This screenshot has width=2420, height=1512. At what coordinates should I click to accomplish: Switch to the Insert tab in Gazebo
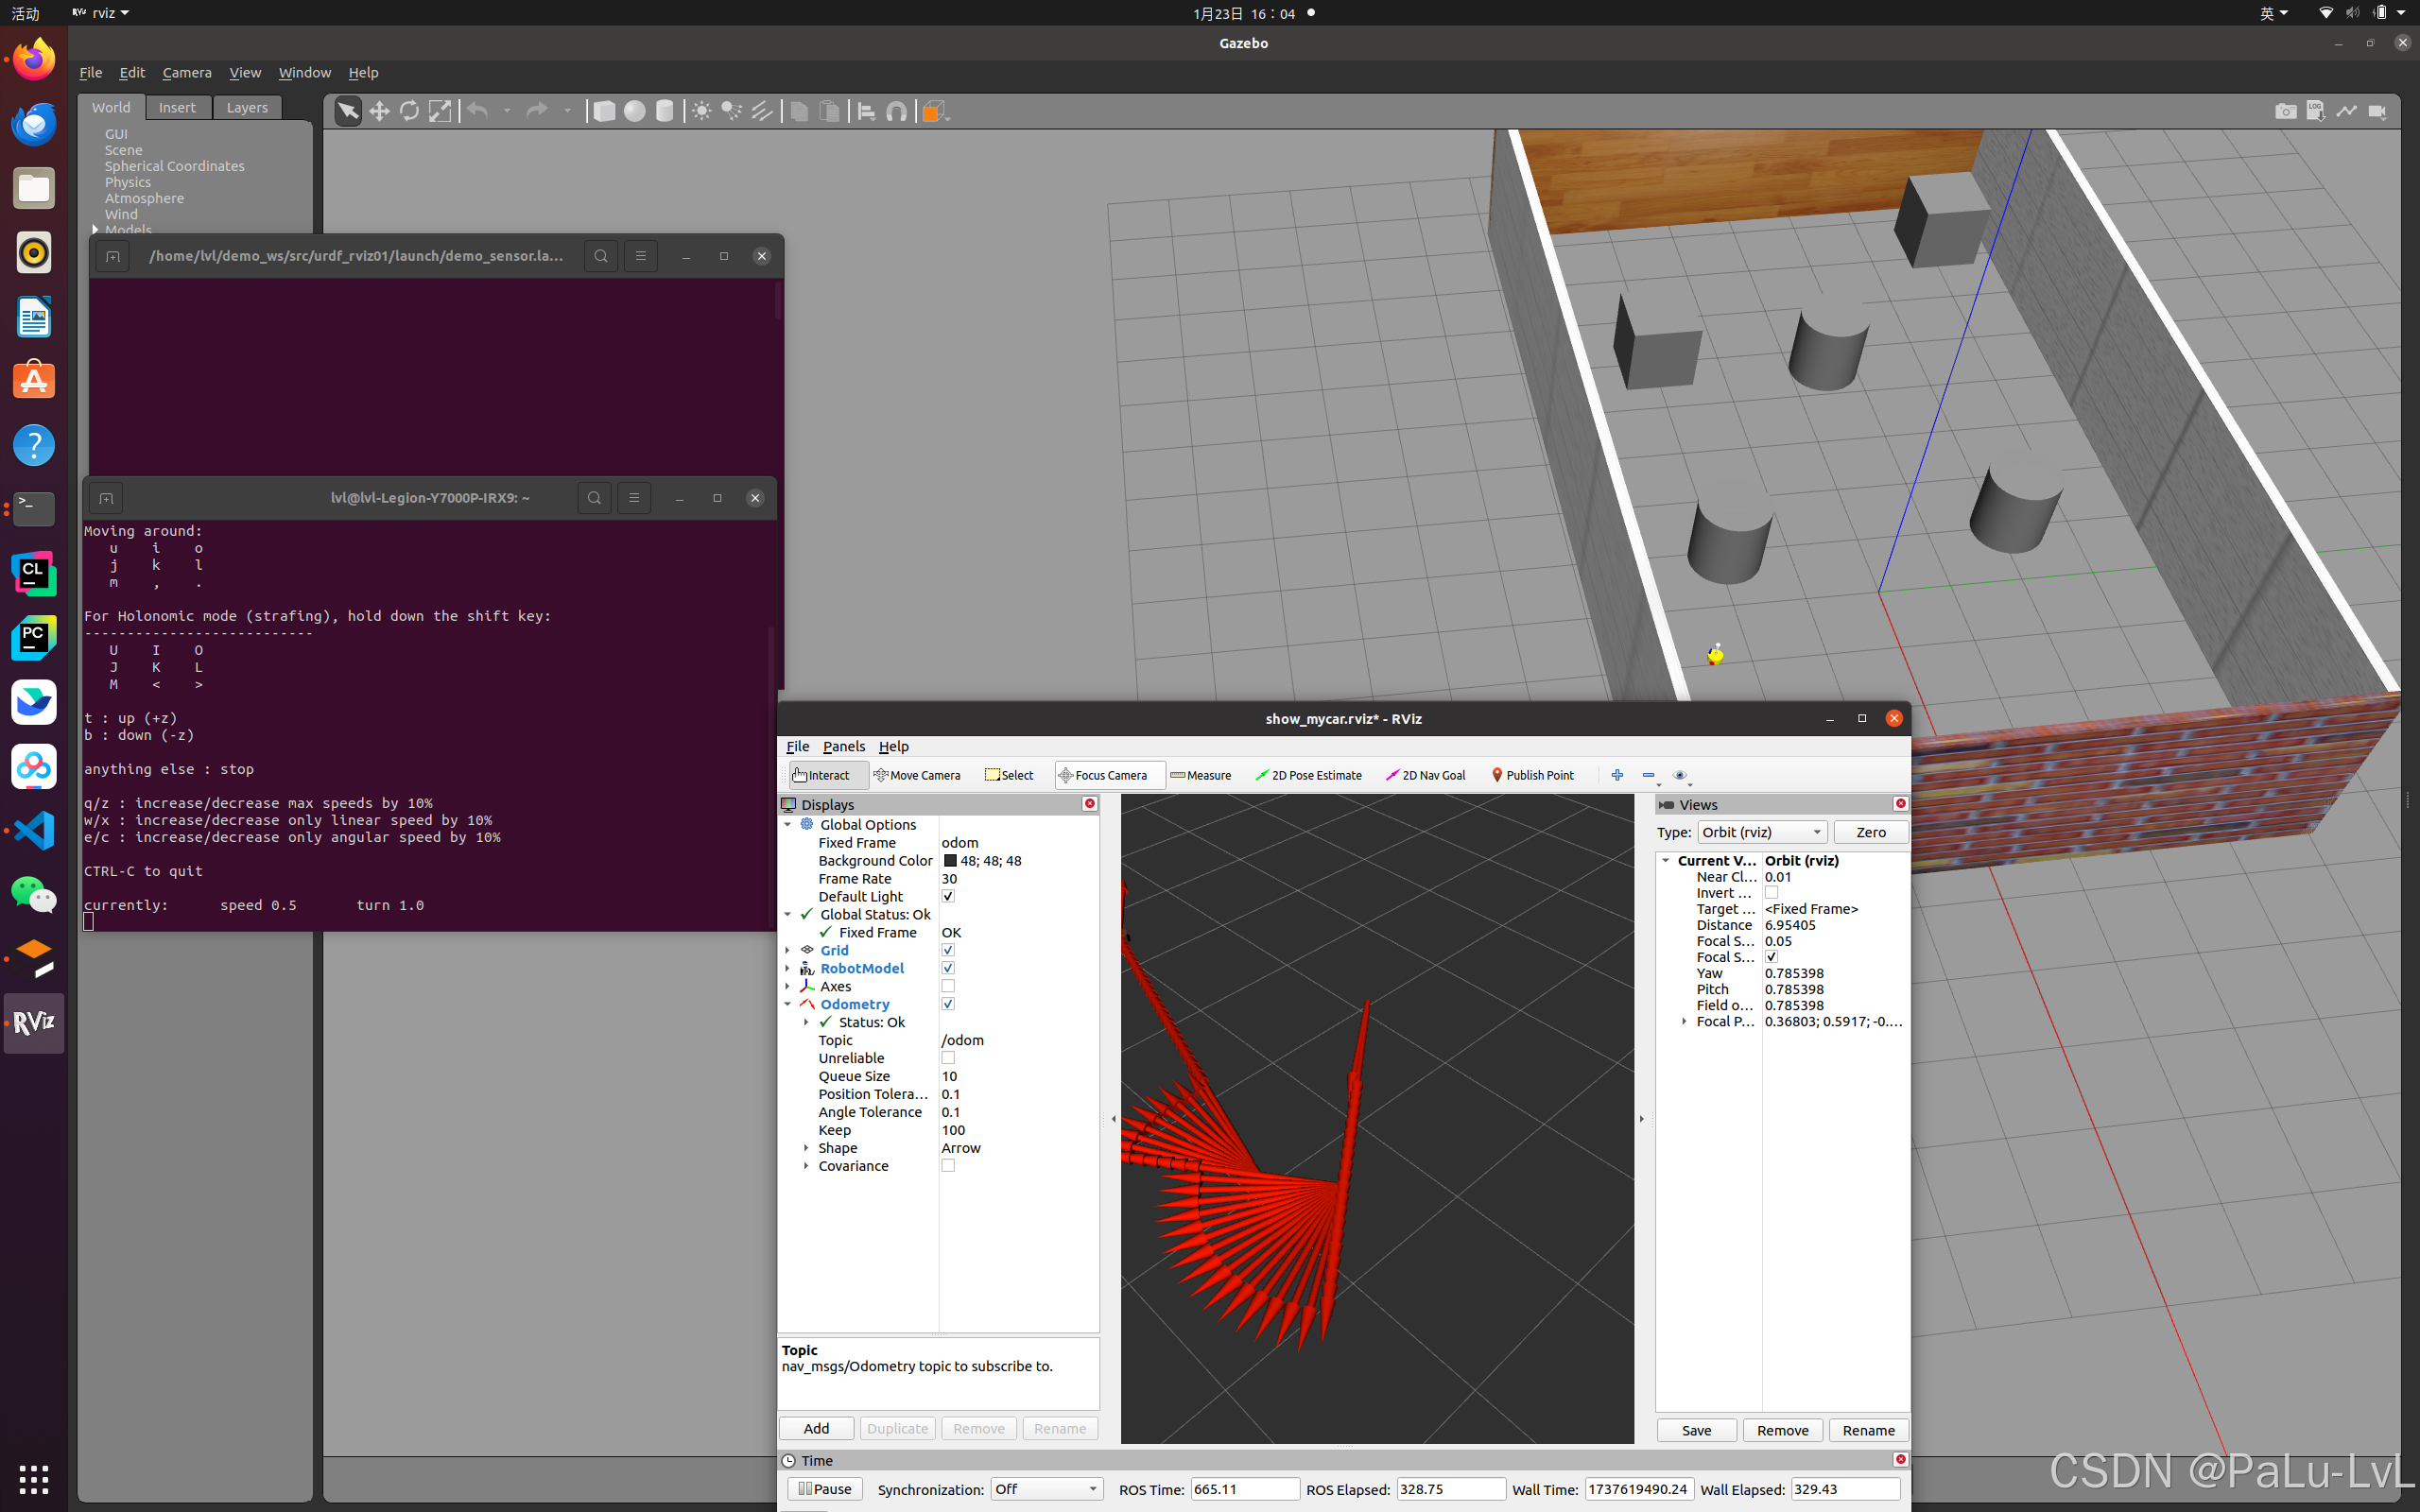[x=177, y=107]
